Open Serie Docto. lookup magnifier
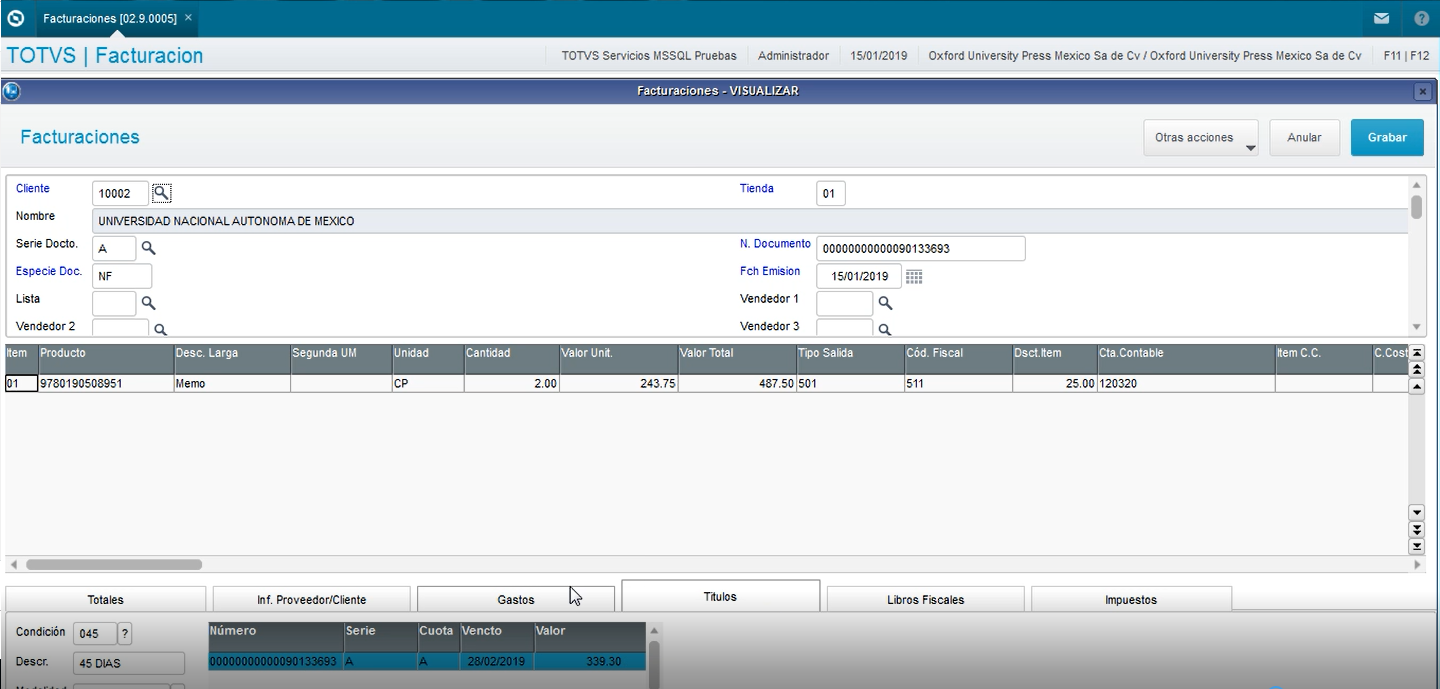The height and width of the screenshot is (689, 1440). (148, 248)
